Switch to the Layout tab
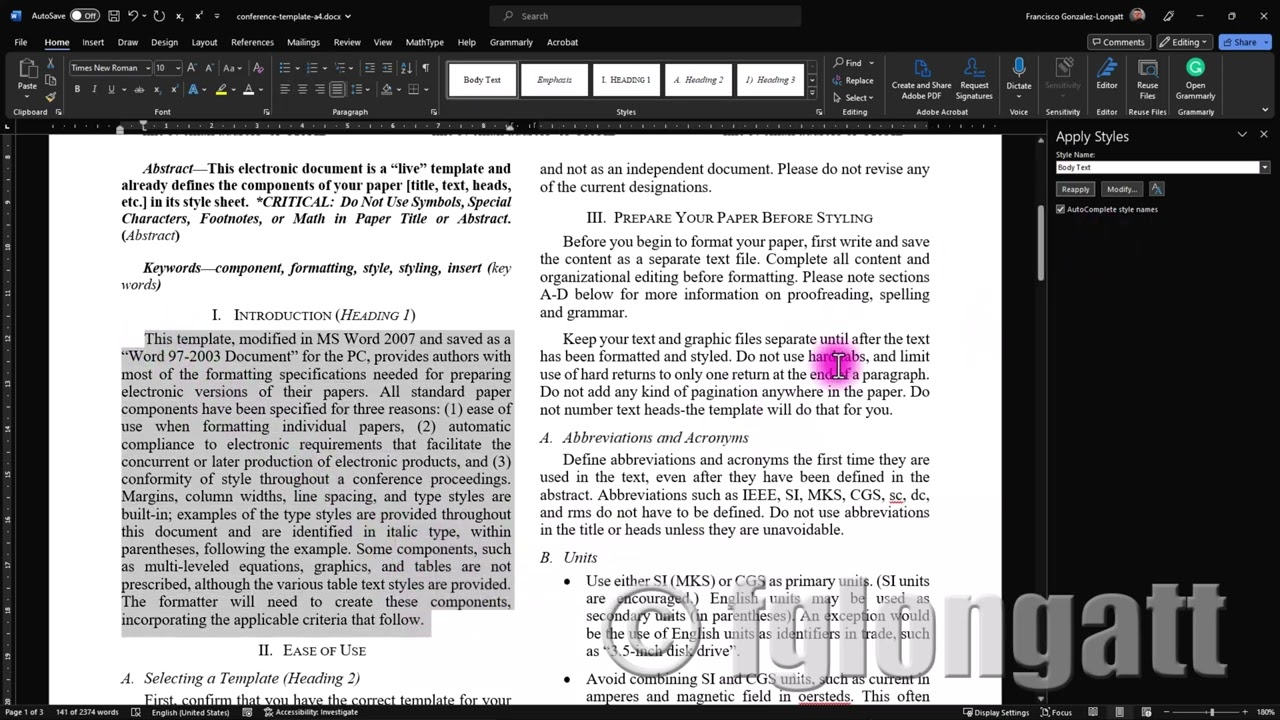This screenshot has height=720, width=1280. point(204,42)
